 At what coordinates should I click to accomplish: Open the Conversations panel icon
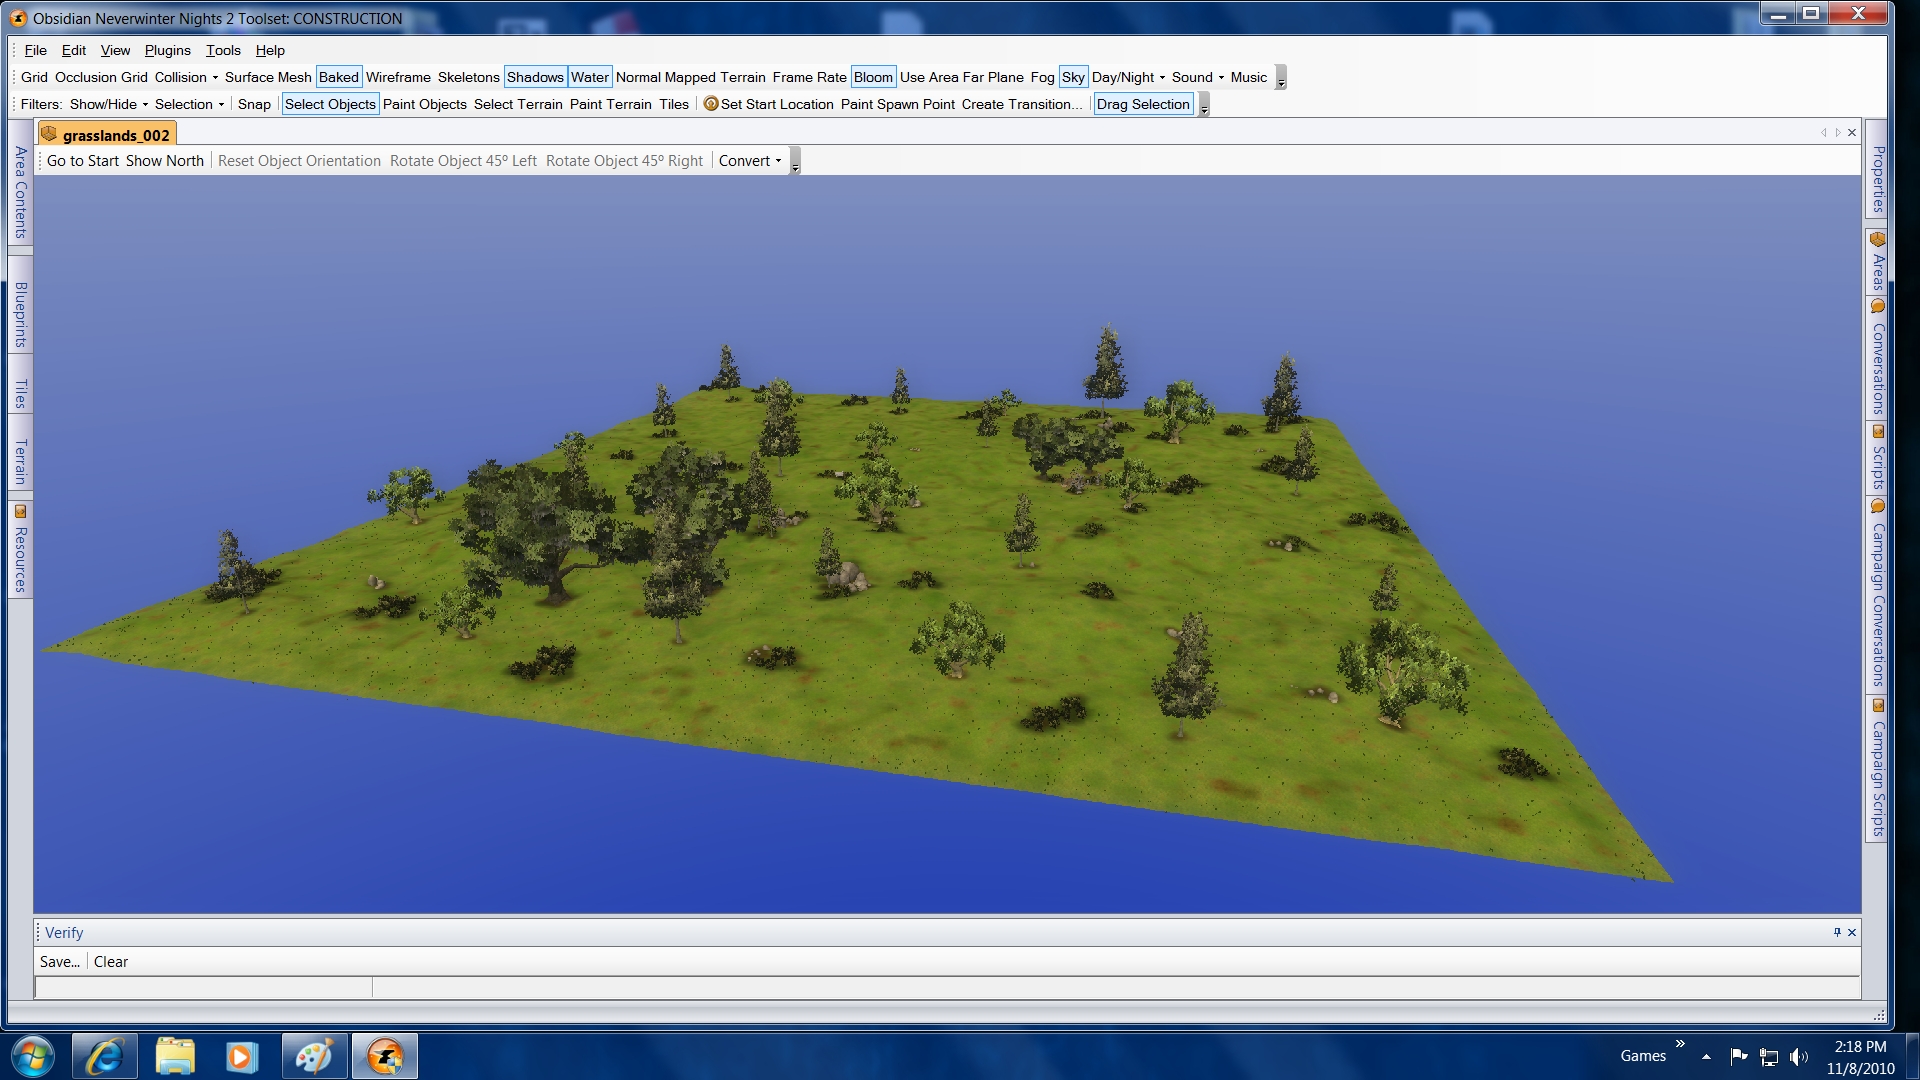tap(1877, 307)
